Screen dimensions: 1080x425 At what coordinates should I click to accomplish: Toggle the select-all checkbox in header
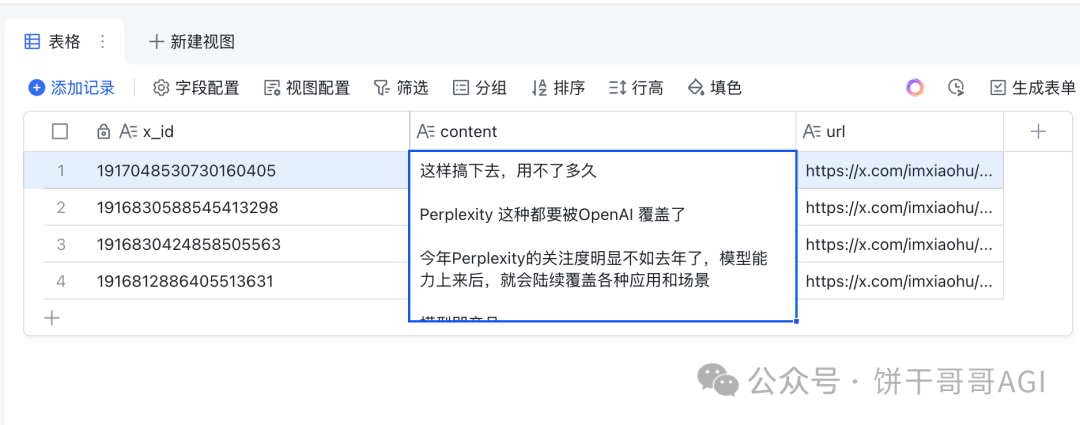click(60, 131)
